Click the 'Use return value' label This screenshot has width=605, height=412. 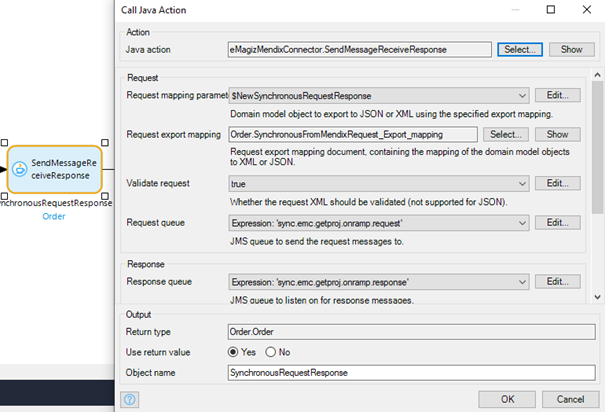click(158, 352)
